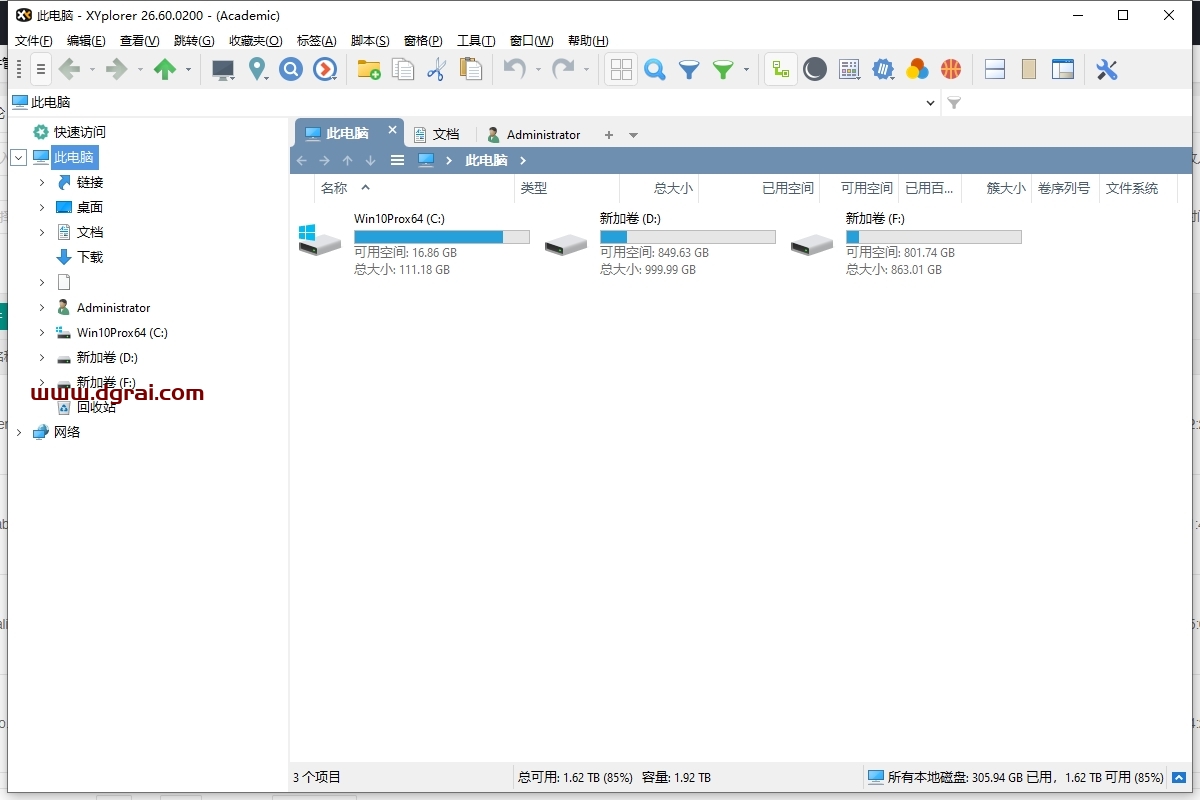
Task: Click the blue circular magnifier icon
Action: pos(291,70)
